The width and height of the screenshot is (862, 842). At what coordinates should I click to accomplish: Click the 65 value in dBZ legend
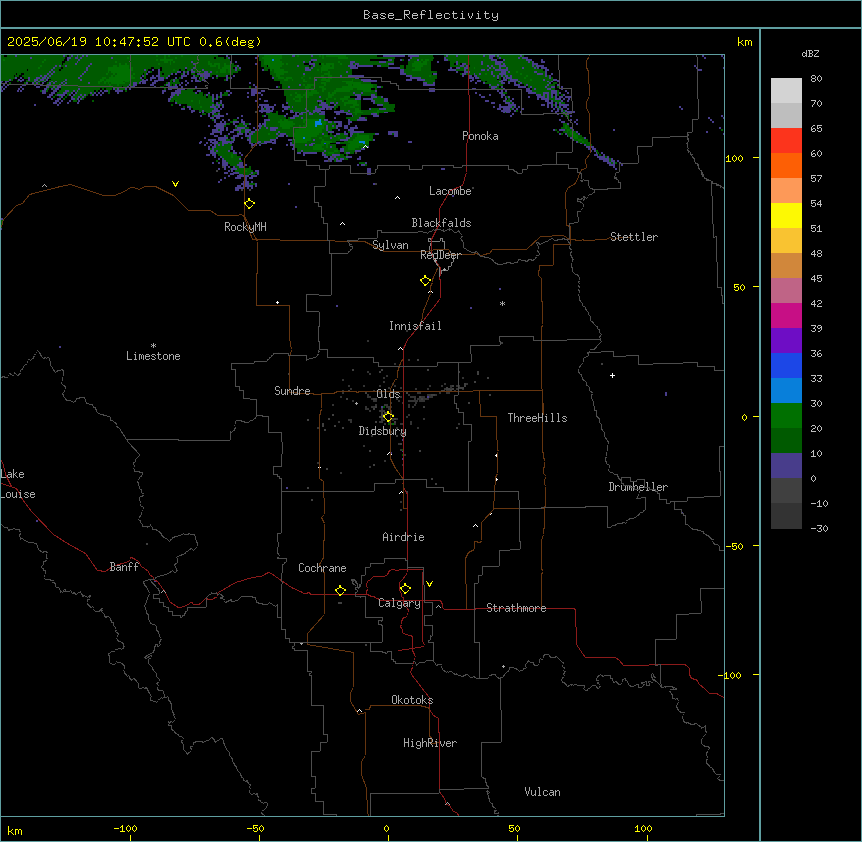click(x=816, y=128)
